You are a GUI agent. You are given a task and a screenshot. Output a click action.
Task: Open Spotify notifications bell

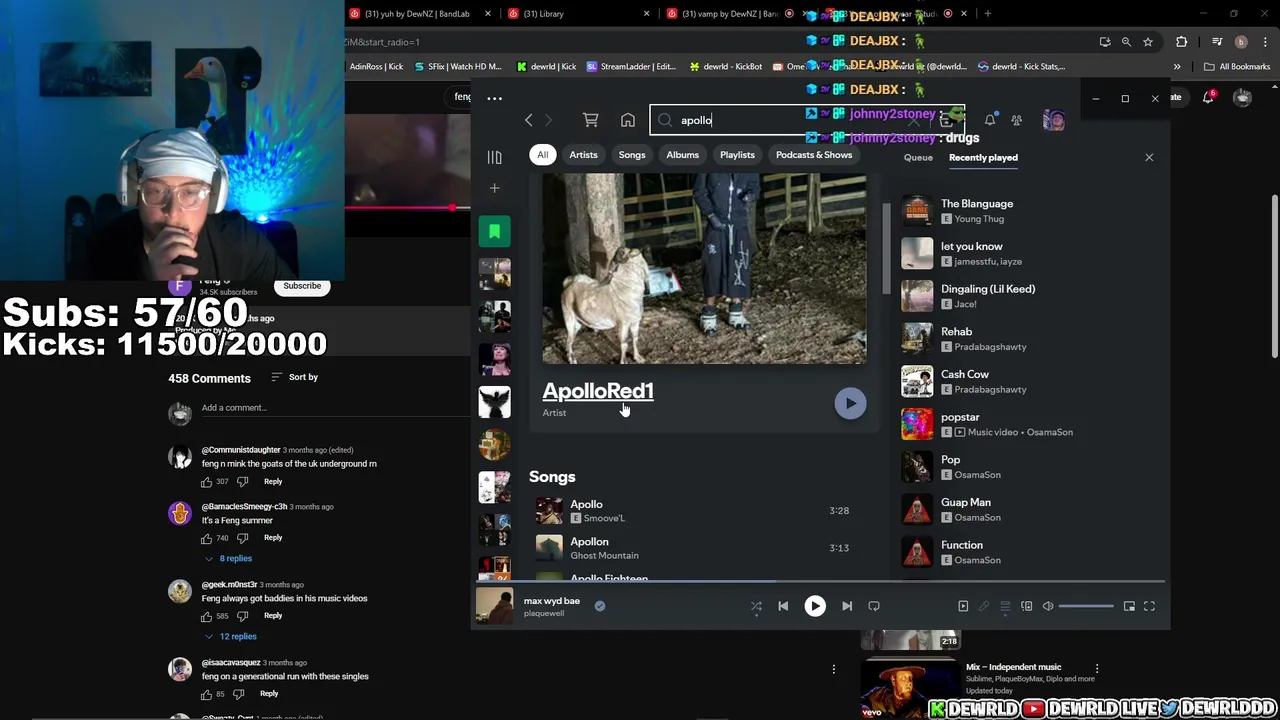pyautogui.click(x=990, y=120)
